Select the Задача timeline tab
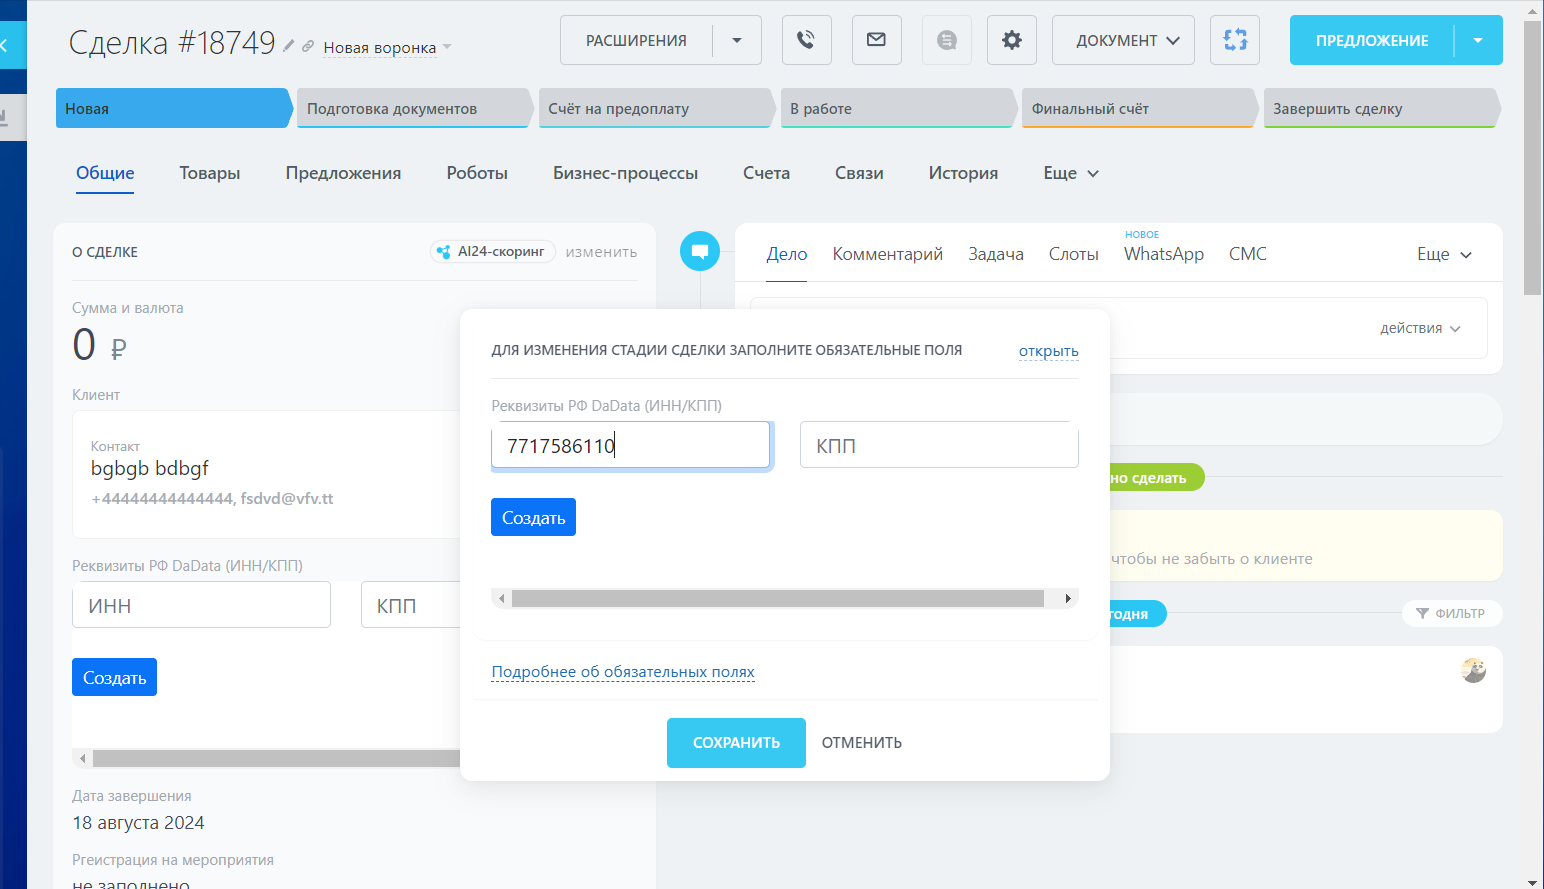The width and height of the screenshot is (1544, 889). [x=996, y=254]
